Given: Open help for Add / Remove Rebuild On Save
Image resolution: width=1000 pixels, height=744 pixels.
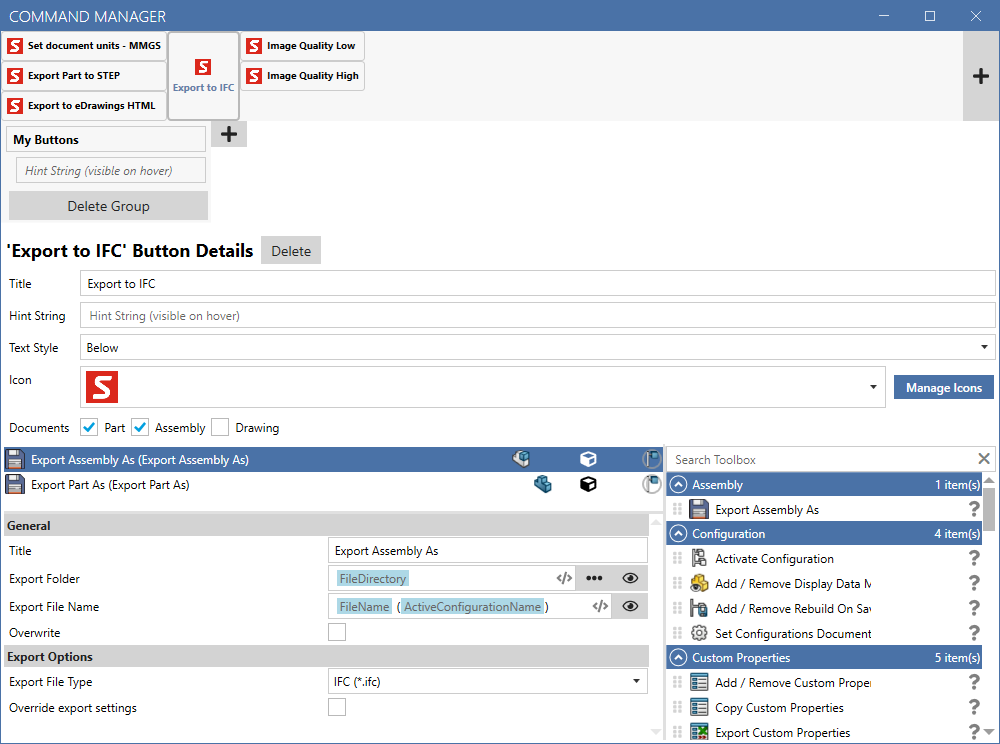Looking at the screenshot, I should coord(974,608).
